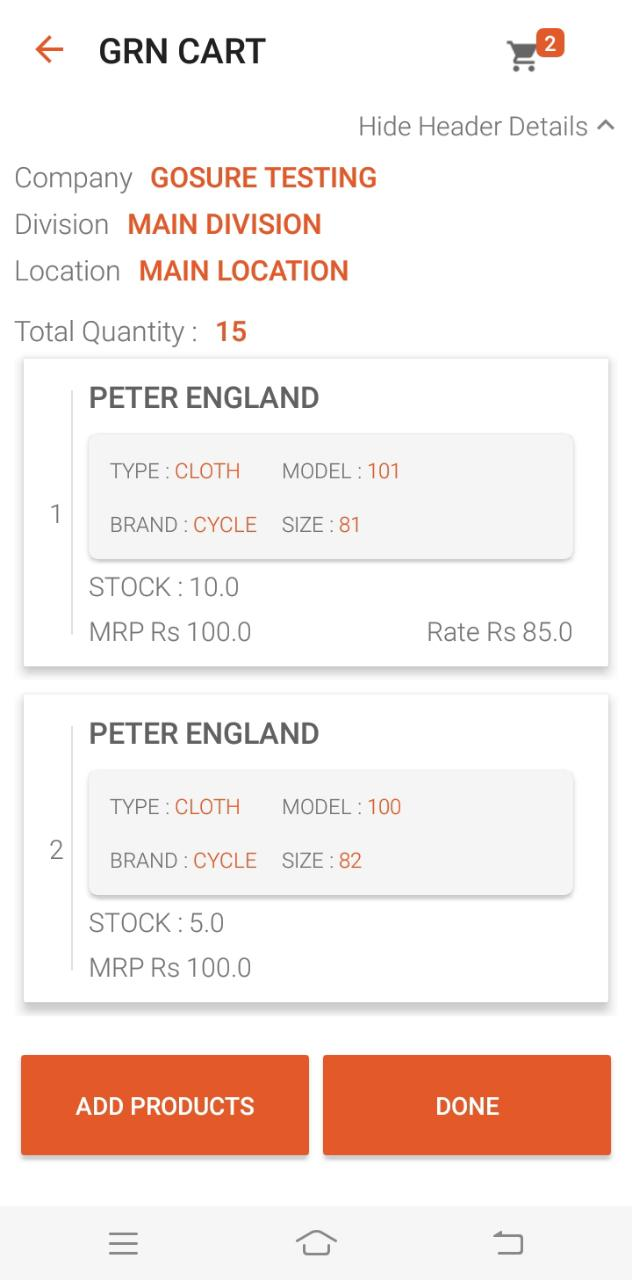Tap the Rate Rs 85.0 label
632x1280 pixels.
(x=499, y=632)
